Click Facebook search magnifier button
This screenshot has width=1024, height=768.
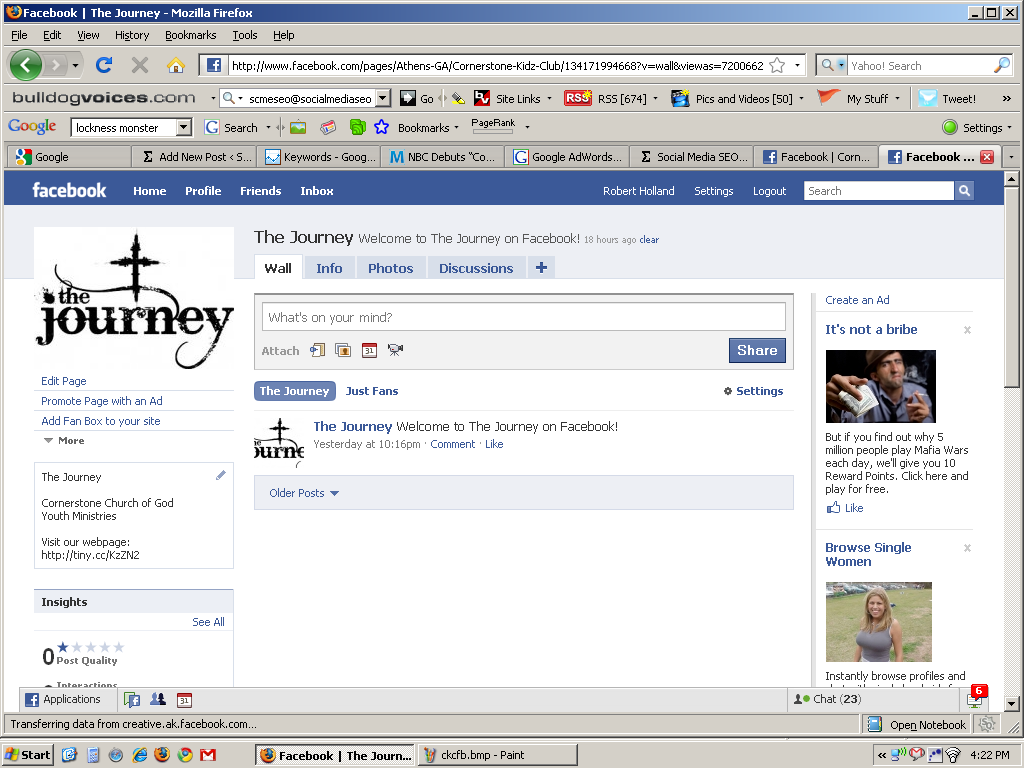click(x=964, y=191)
